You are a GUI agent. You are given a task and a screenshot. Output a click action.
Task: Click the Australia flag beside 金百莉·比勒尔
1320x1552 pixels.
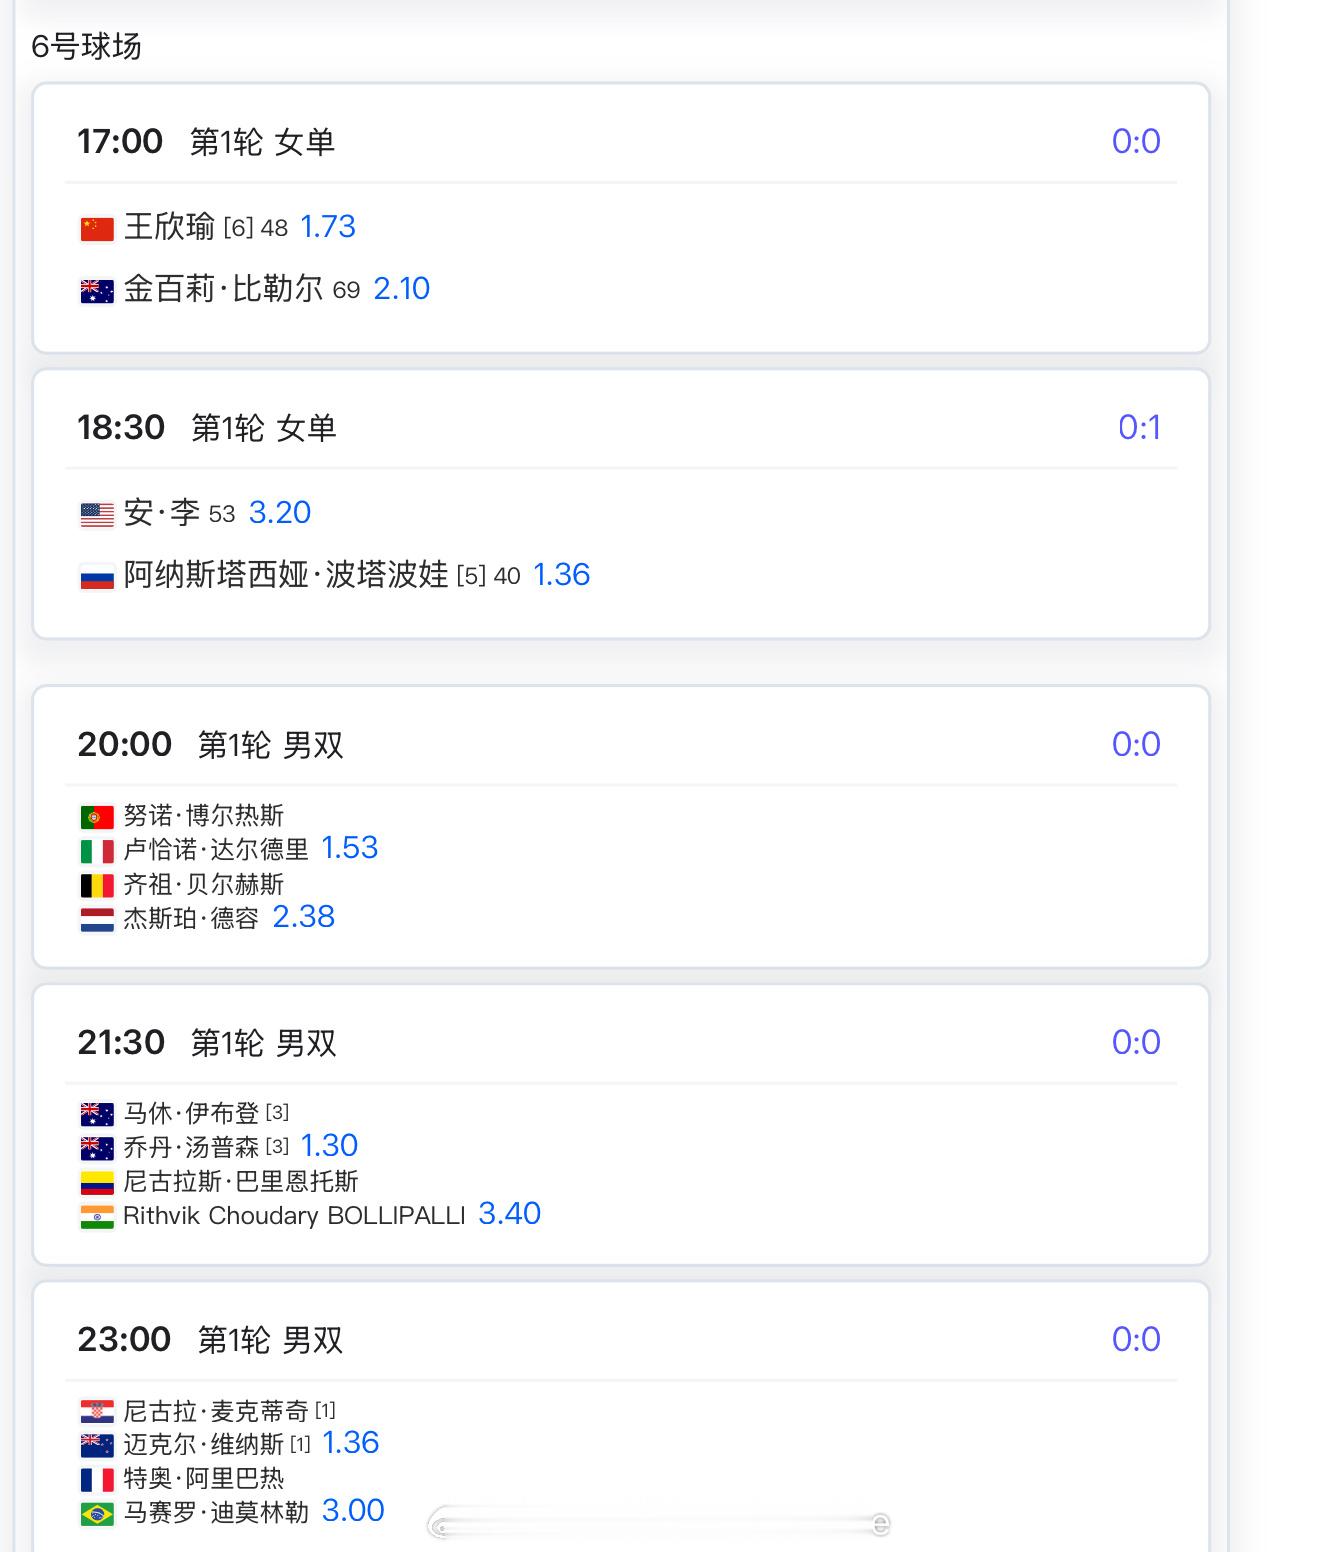pos(97,291)
